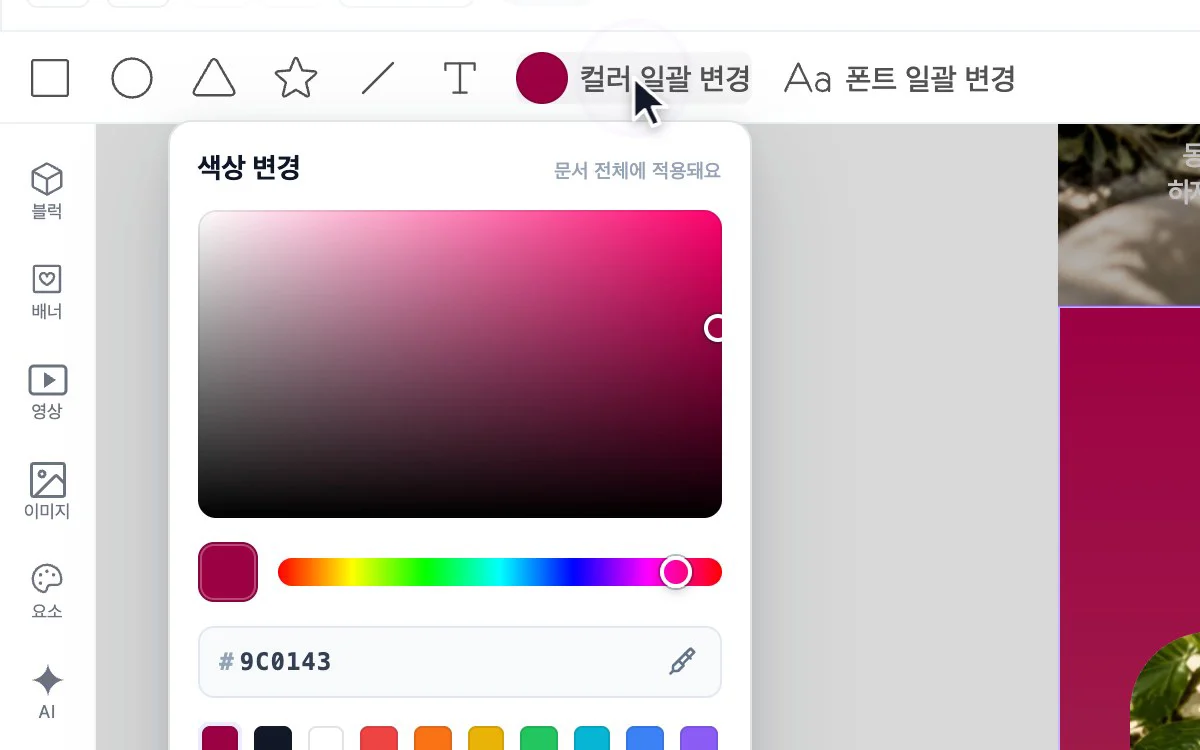Select the text tool

click(x=460, y=78)
